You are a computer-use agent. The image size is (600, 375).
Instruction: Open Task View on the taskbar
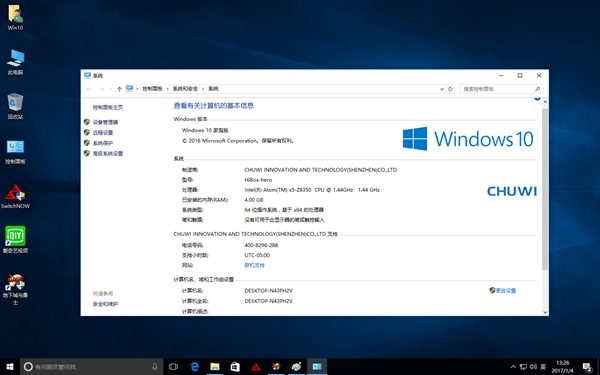tap(173, 367)
